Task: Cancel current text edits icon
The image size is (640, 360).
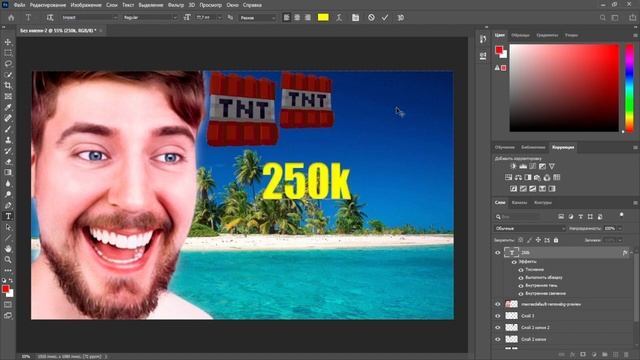Action: [371, 18]
